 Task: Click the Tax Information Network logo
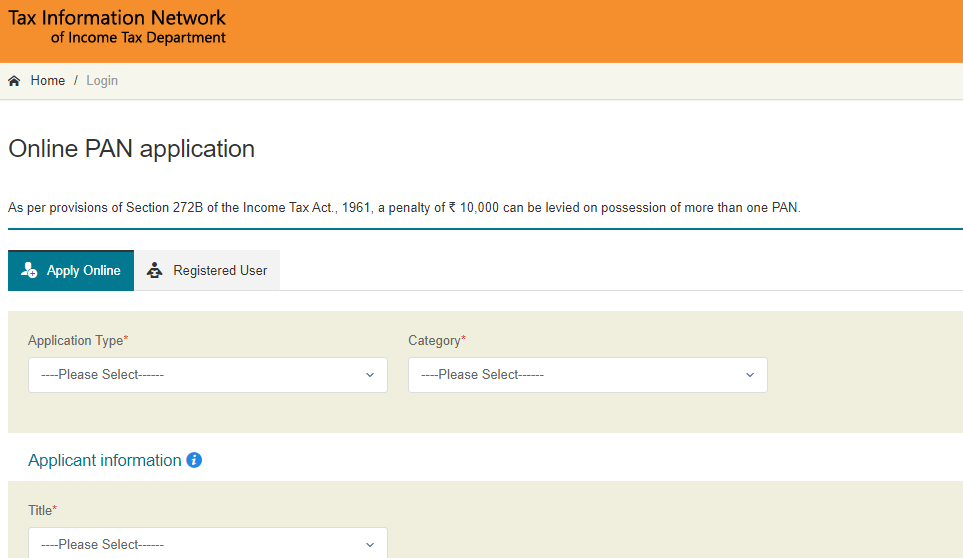click(x=117, y=27)
